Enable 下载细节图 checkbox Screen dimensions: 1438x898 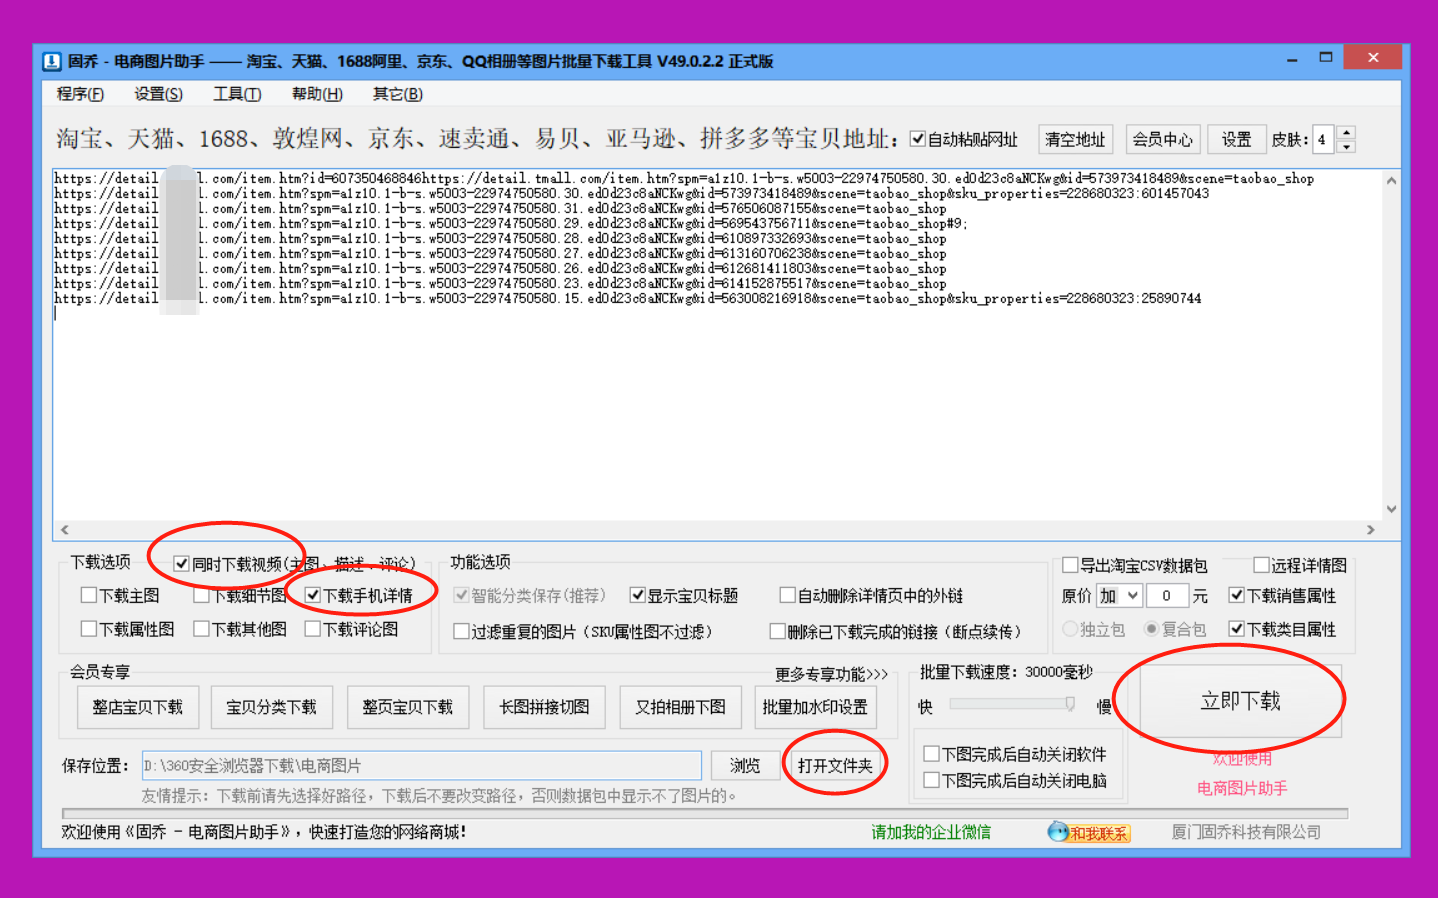click(201, 595)
